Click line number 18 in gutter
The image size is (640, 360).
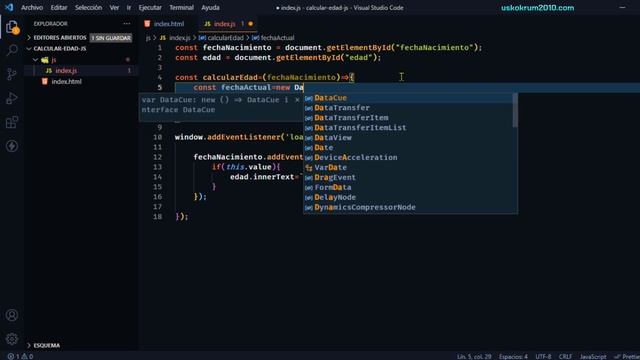tap(158, 217)
